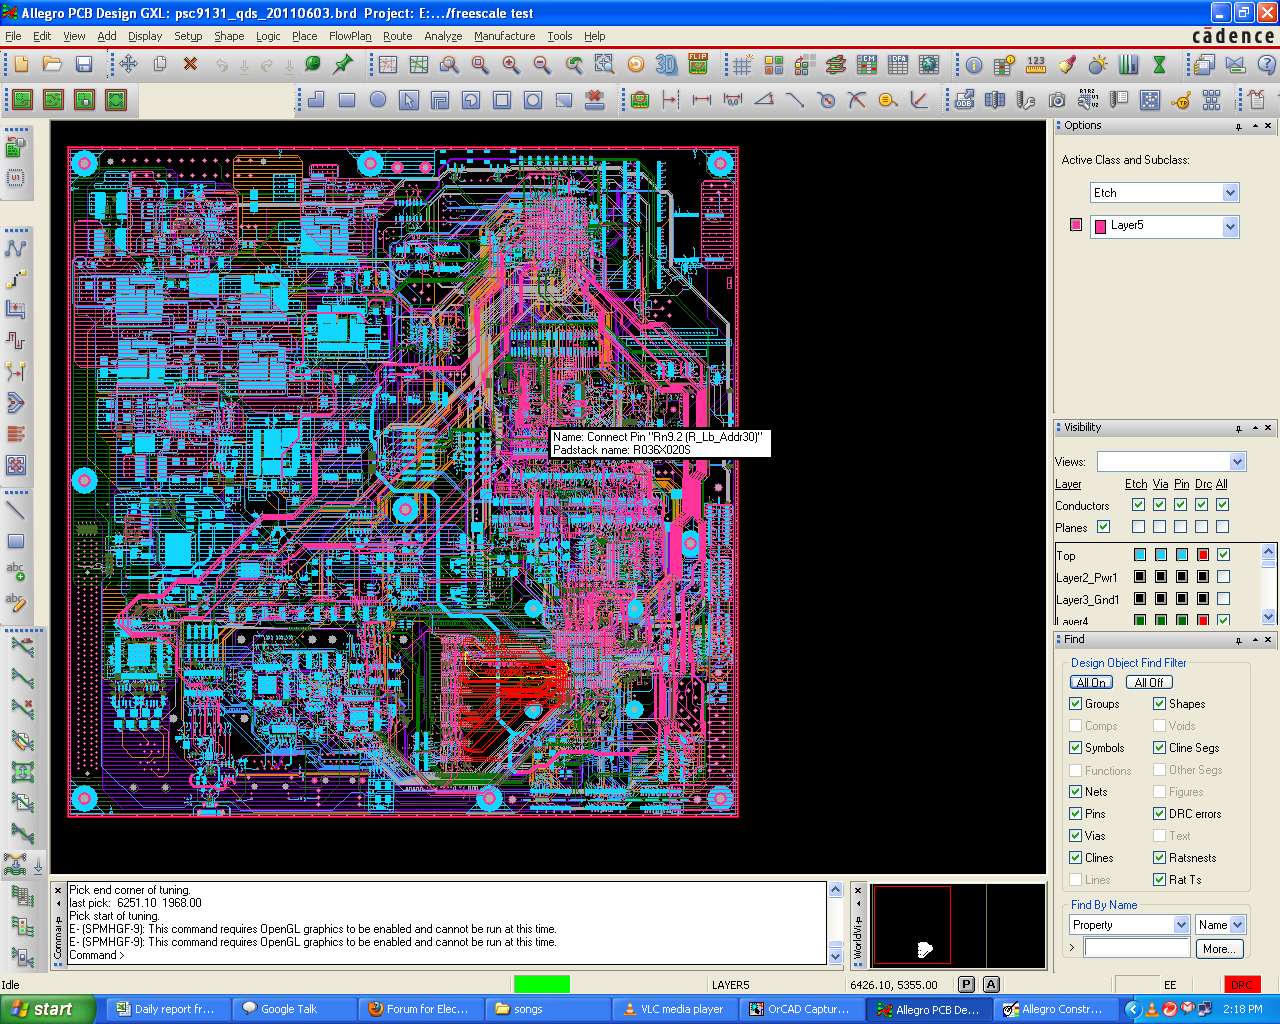Click the Measure ruler icon labeled 123

tap(1036, 65)
